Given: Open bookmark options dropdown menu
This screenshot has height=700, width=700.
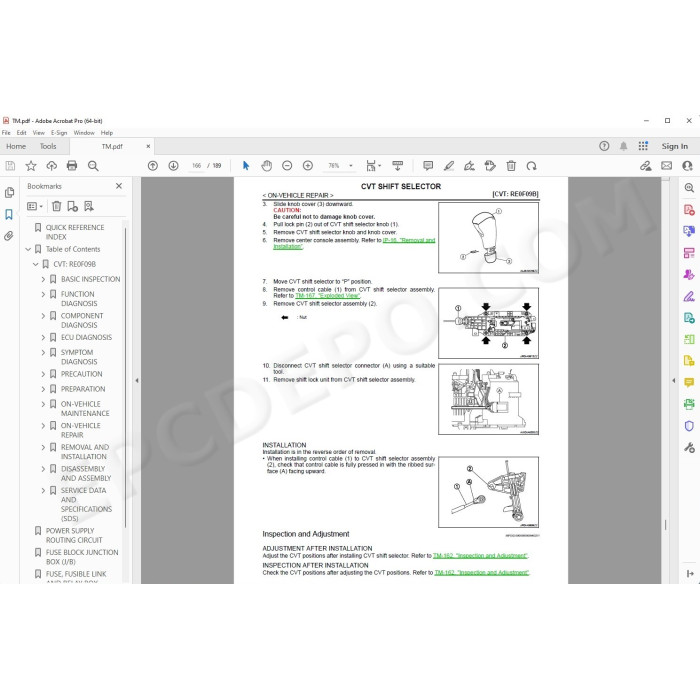Looking at the screenshot, I should [35, 206].
